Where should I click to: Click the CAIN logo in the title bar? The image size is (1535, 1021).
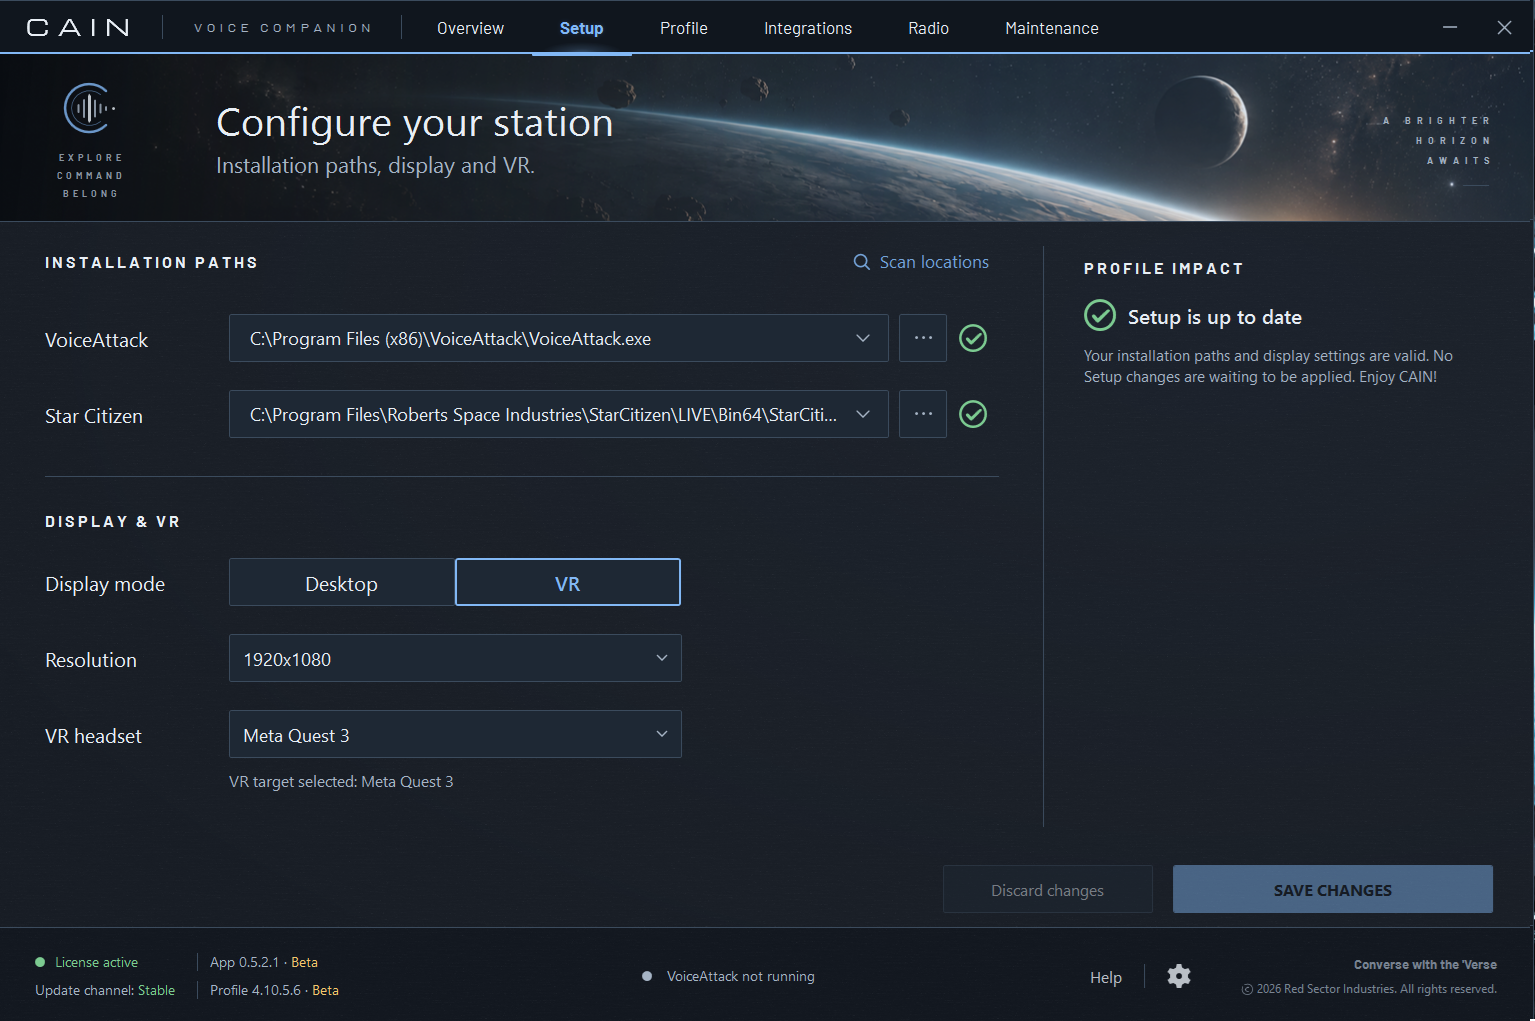pyautogui.click(x=78, y=28)
